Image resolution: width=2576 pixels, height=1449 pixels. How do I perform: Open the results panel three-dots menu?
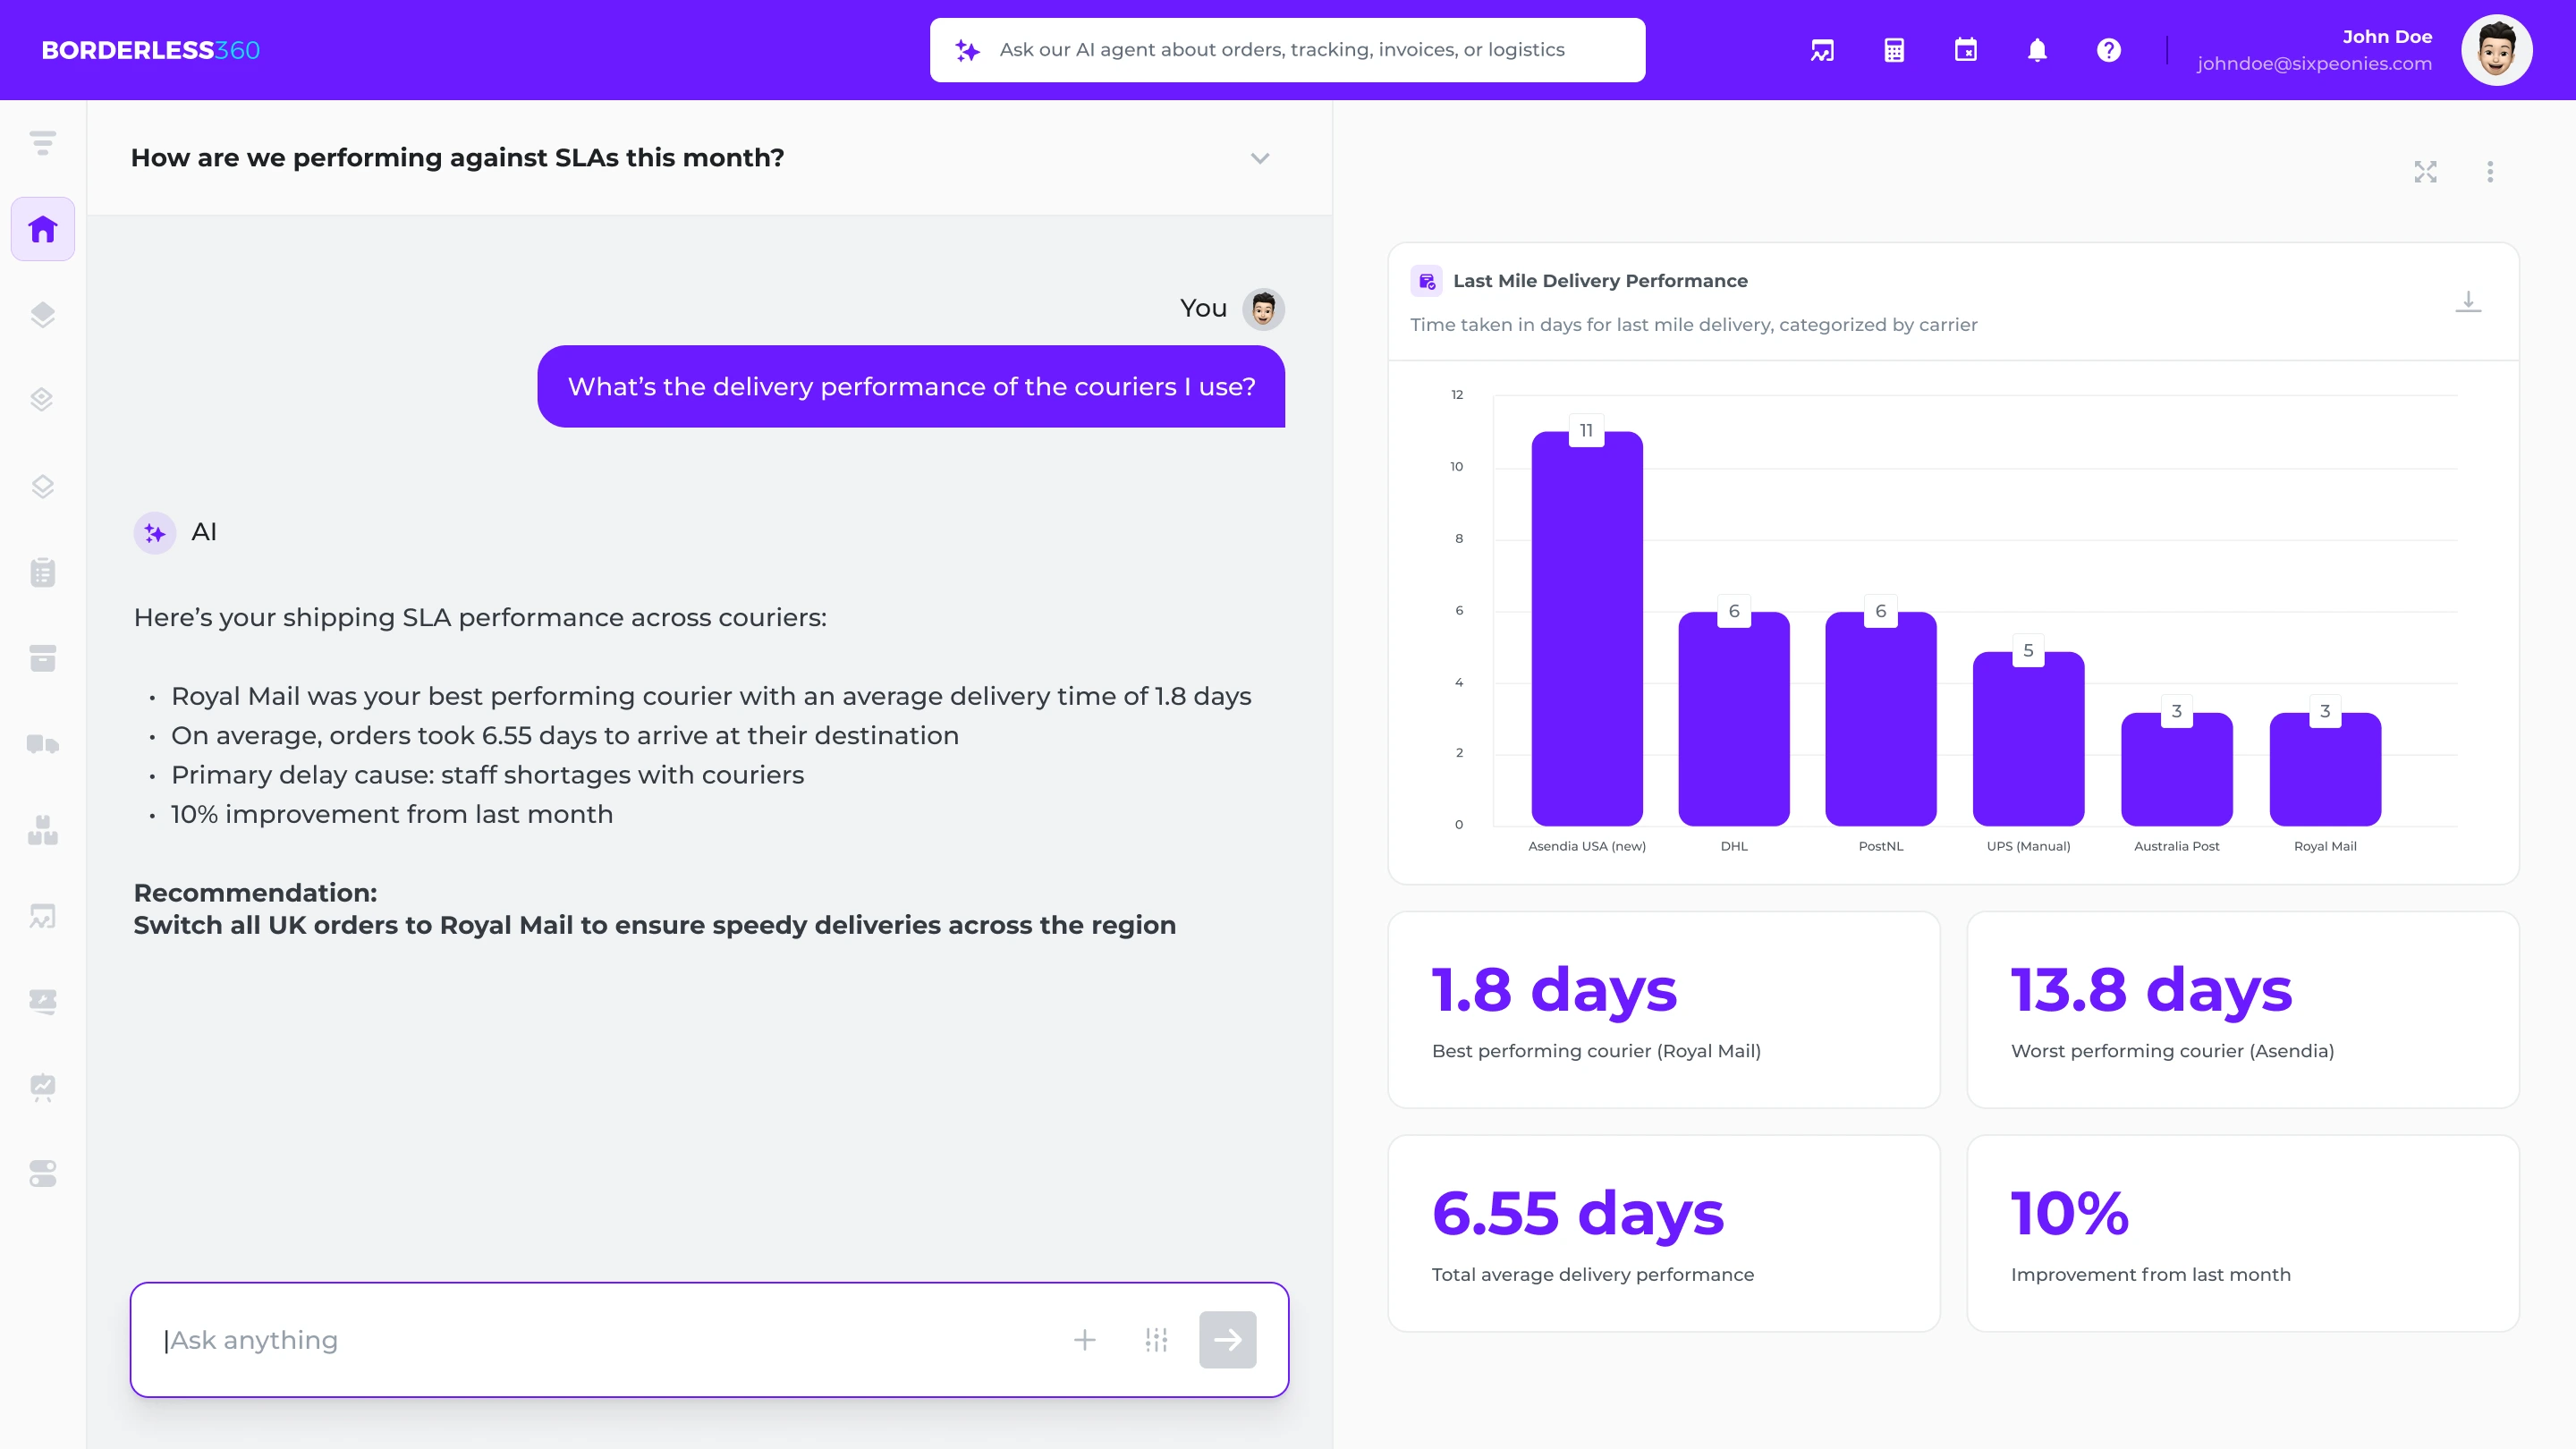pos(2490,172)
